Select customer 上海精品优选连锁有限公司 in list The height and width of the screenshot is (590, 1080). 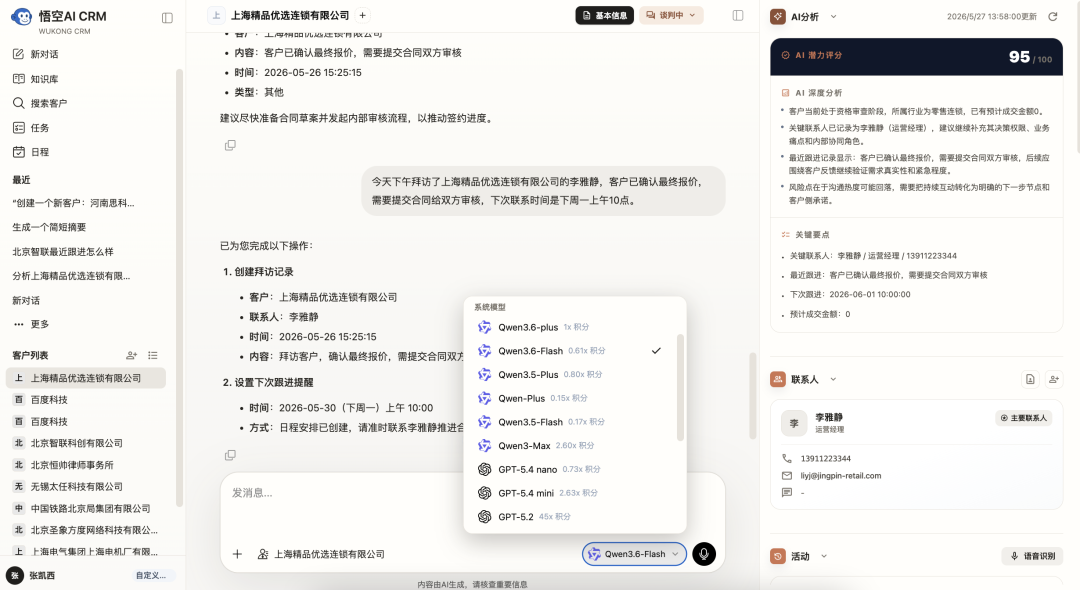86,378
